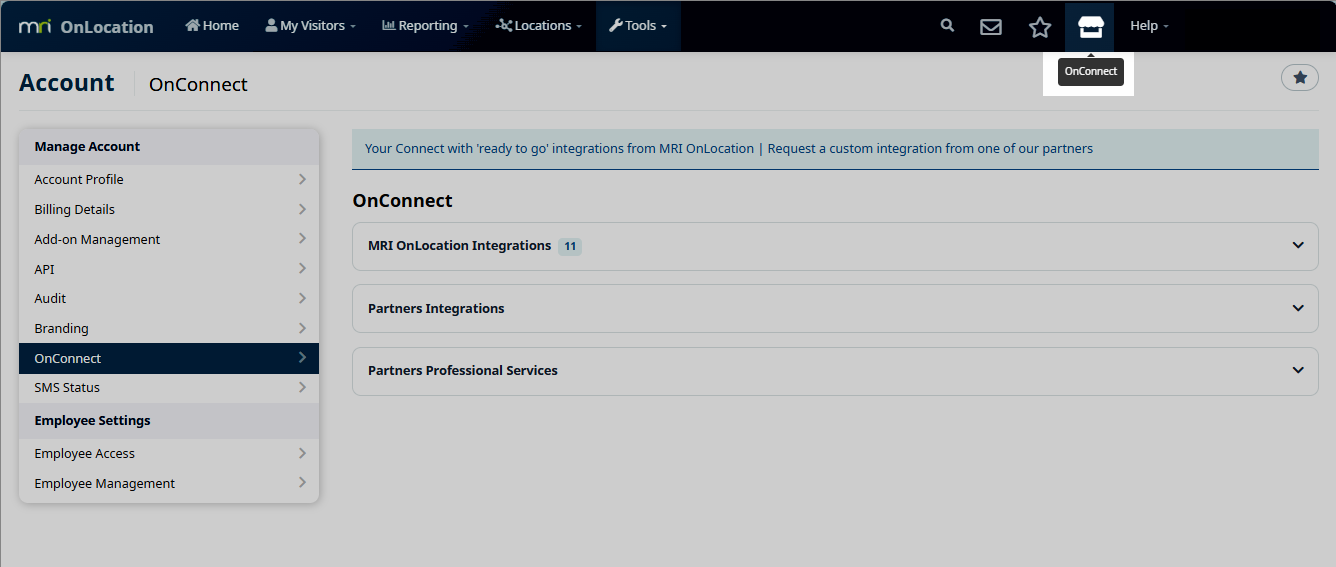Open the My Visitors menu
The image size is (1336, 567).
click(x=310, y=26)
